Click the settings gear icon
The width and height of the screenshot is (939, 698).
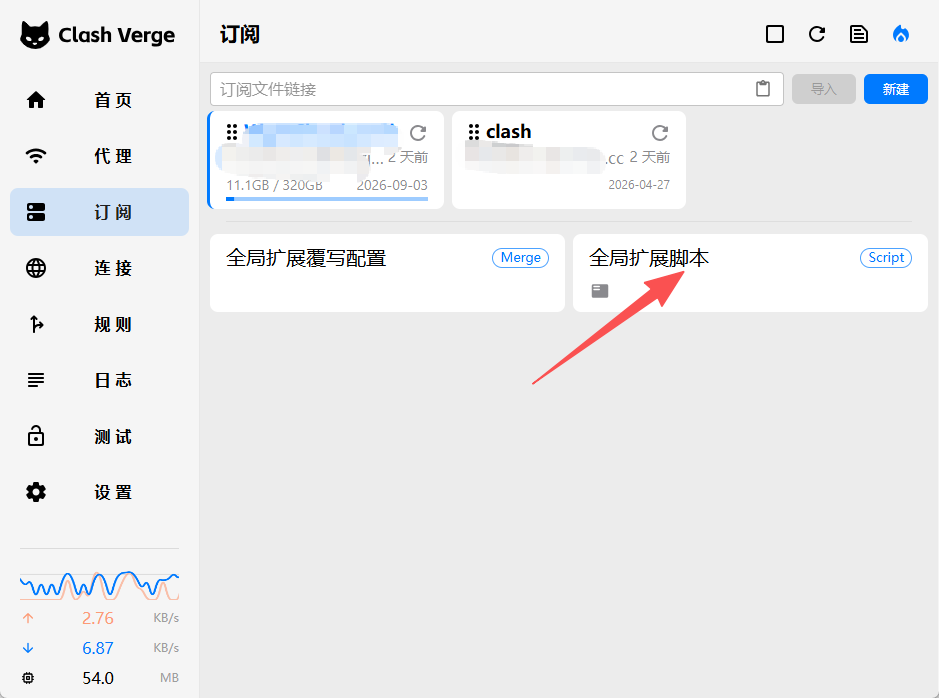tap(36, 492)
